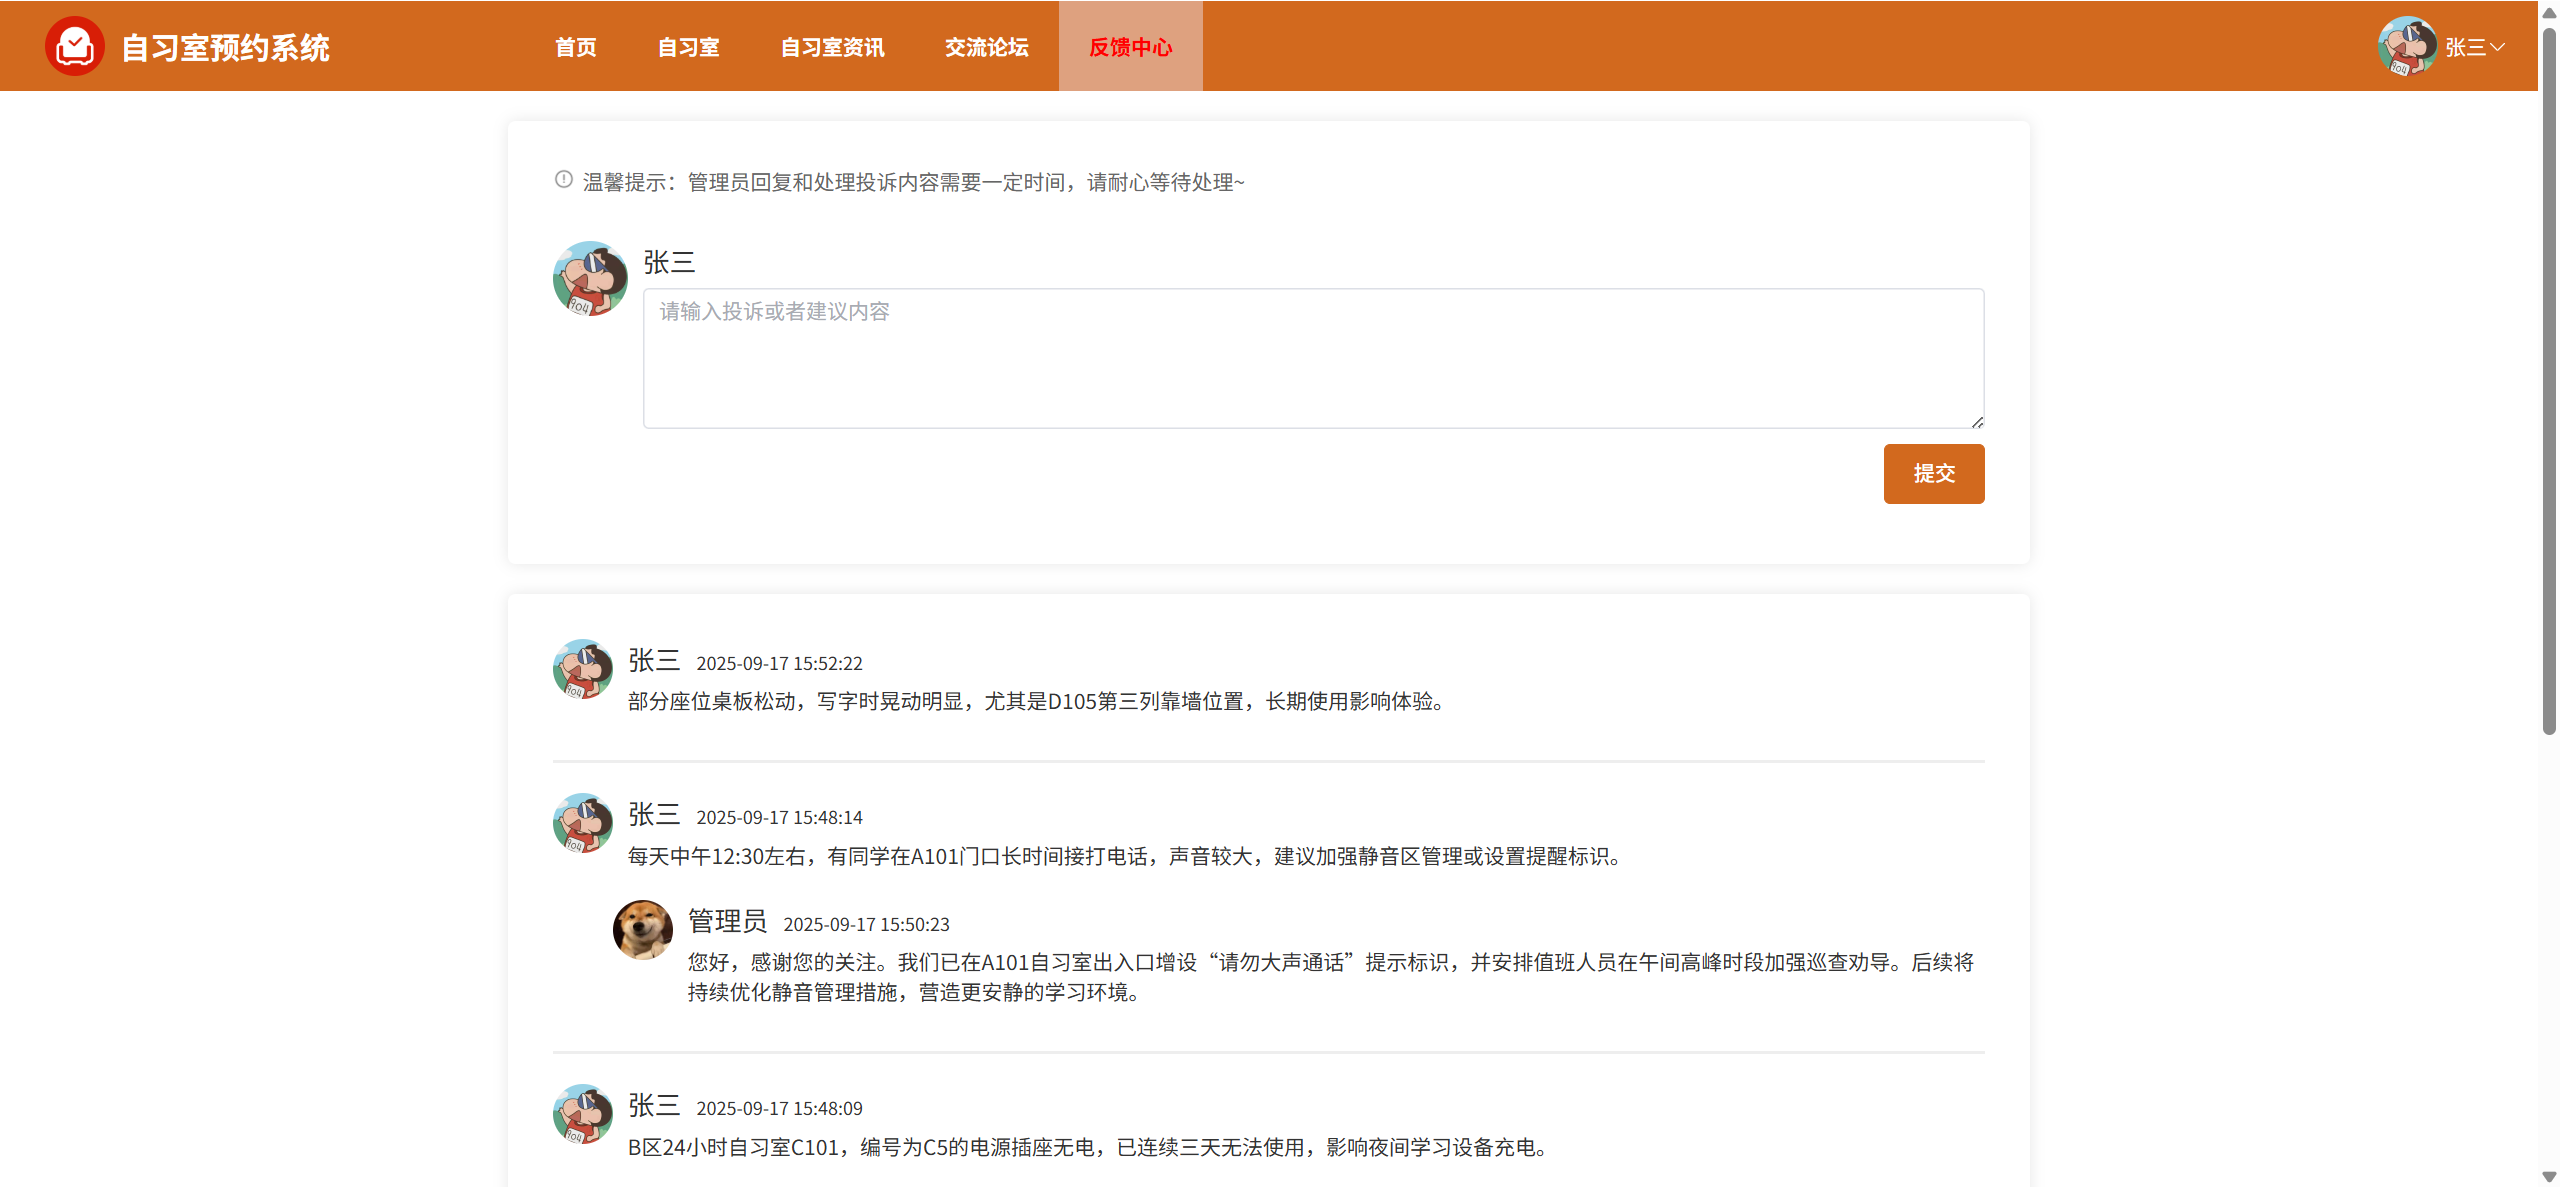Go to 自习室资讯 page
The height and width of the screenshot is (1187, 2560).
coord(832,47)
